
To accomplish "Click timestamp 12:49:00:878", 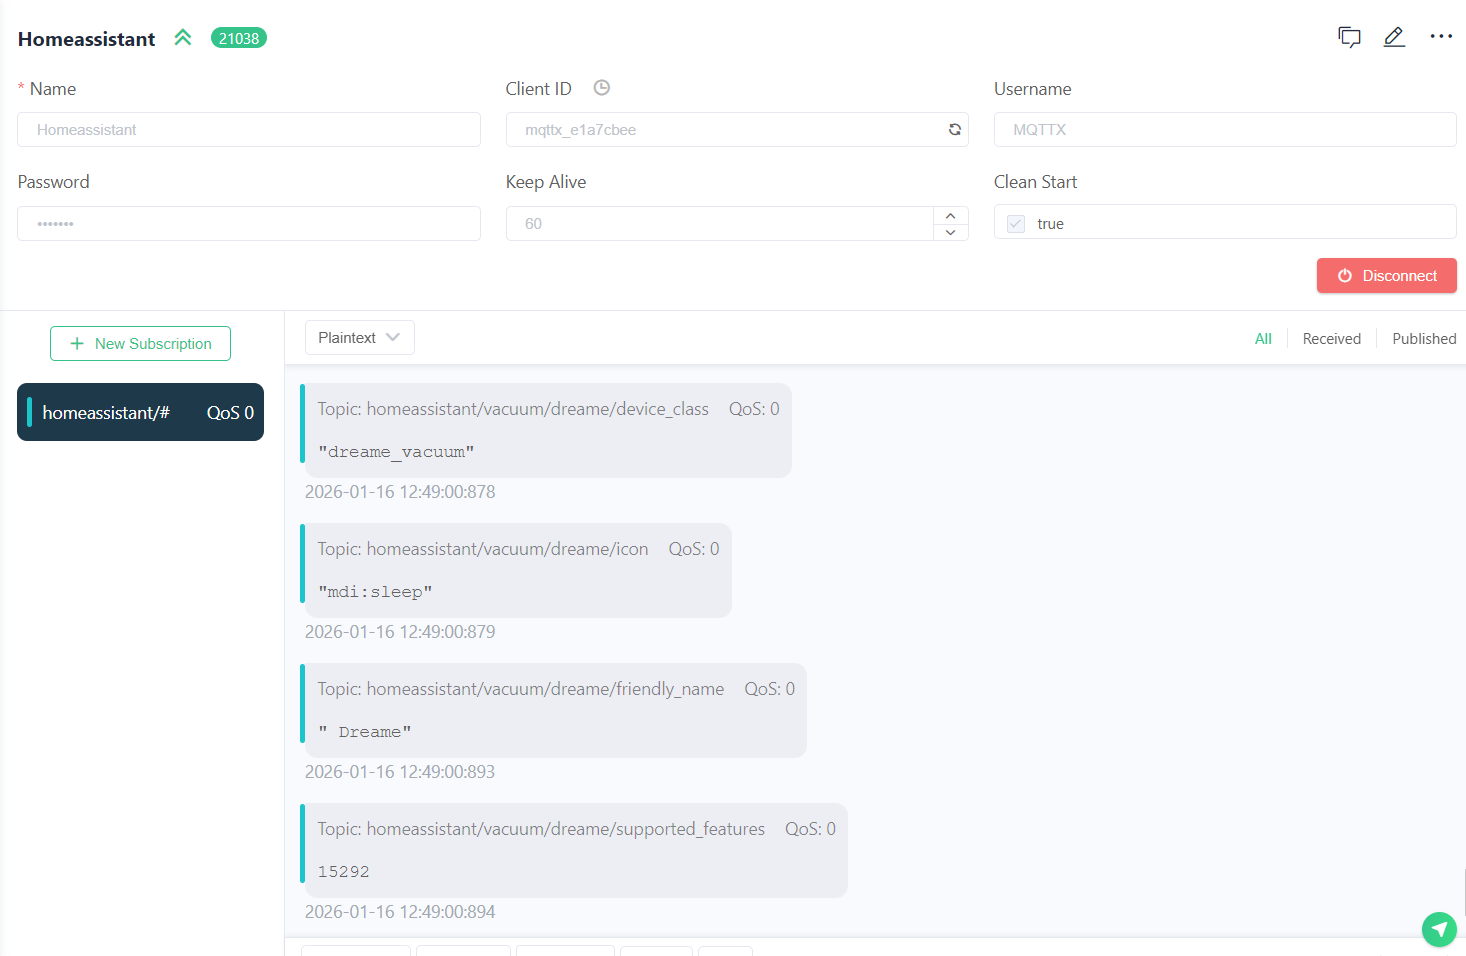I will pos(400,492).
